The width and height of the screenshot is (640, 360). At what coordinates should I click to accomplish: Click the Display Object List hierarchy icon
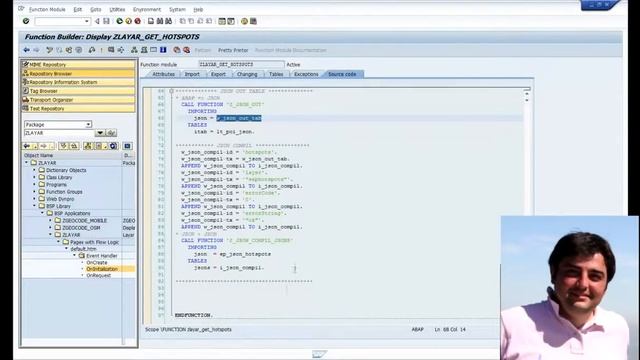point(134,50)
